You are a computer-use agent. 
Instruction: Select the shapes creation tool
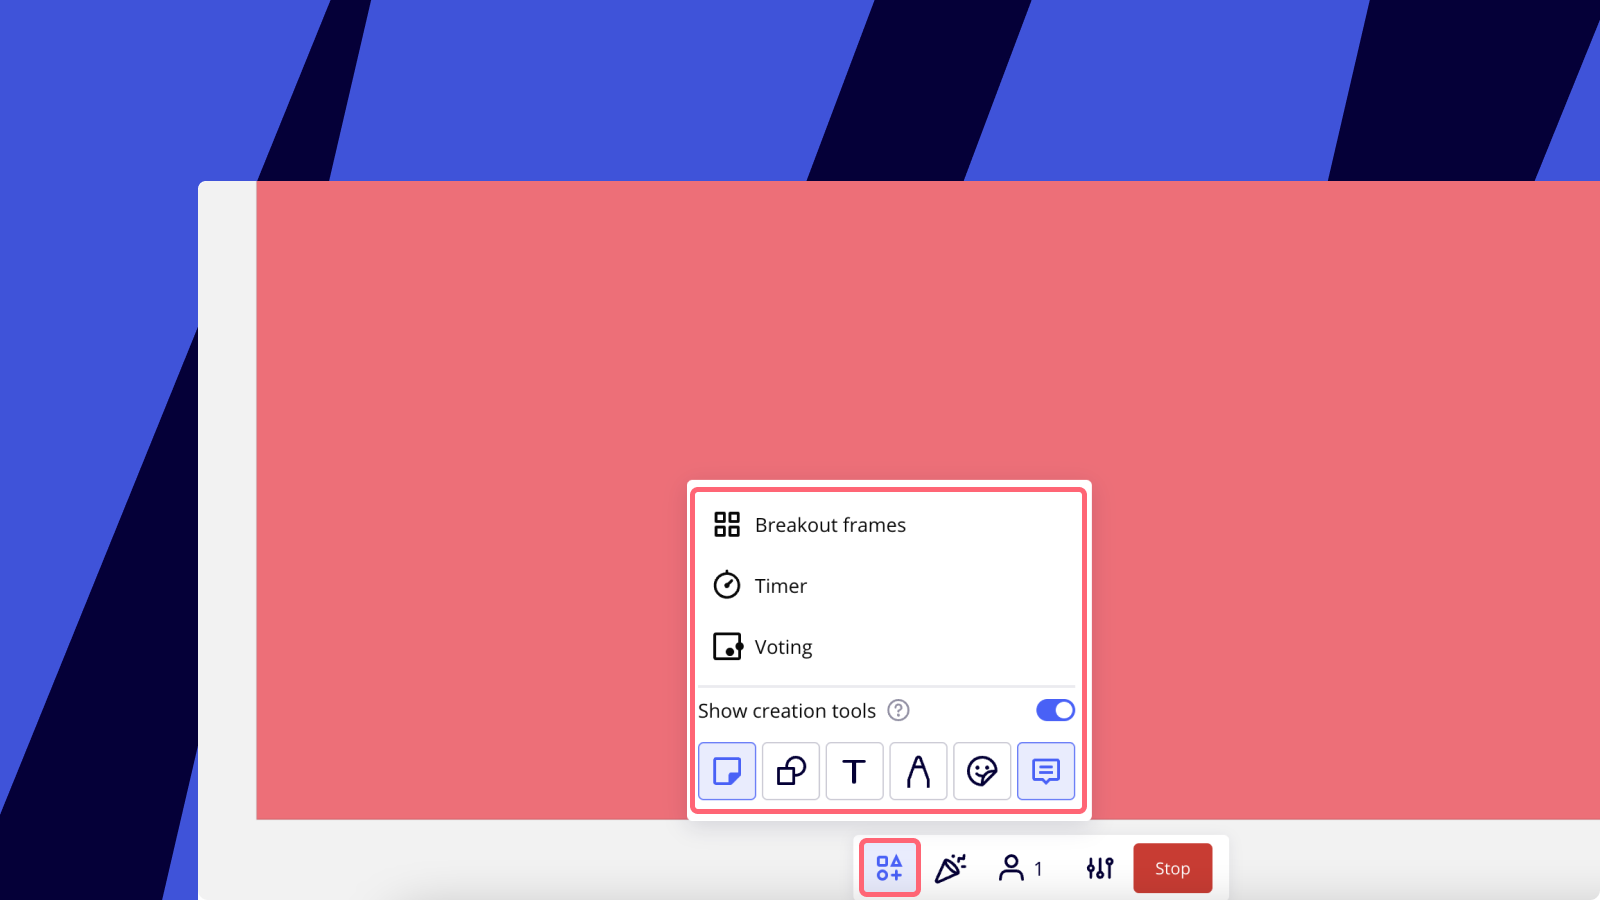click(791, 771)
